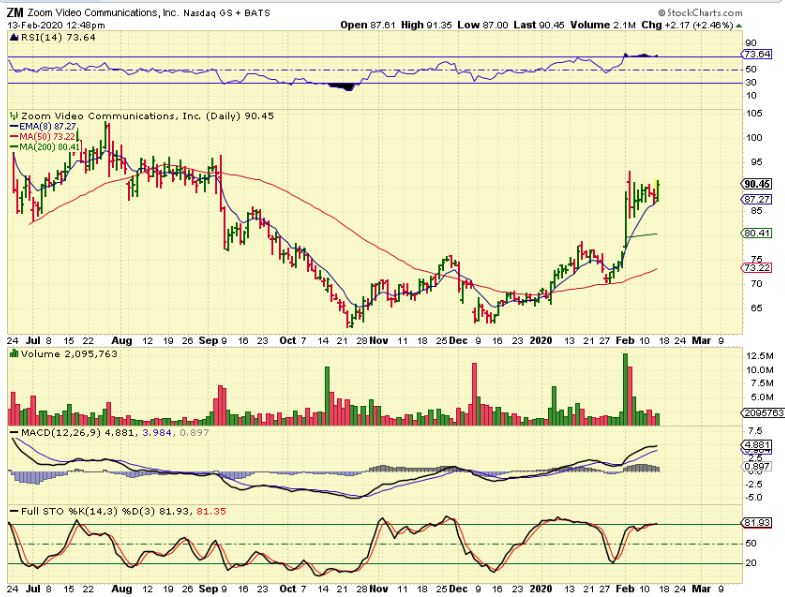Click the tall red volume bar in early December
This screenshot has width=785, height=597.
point(475,395)
